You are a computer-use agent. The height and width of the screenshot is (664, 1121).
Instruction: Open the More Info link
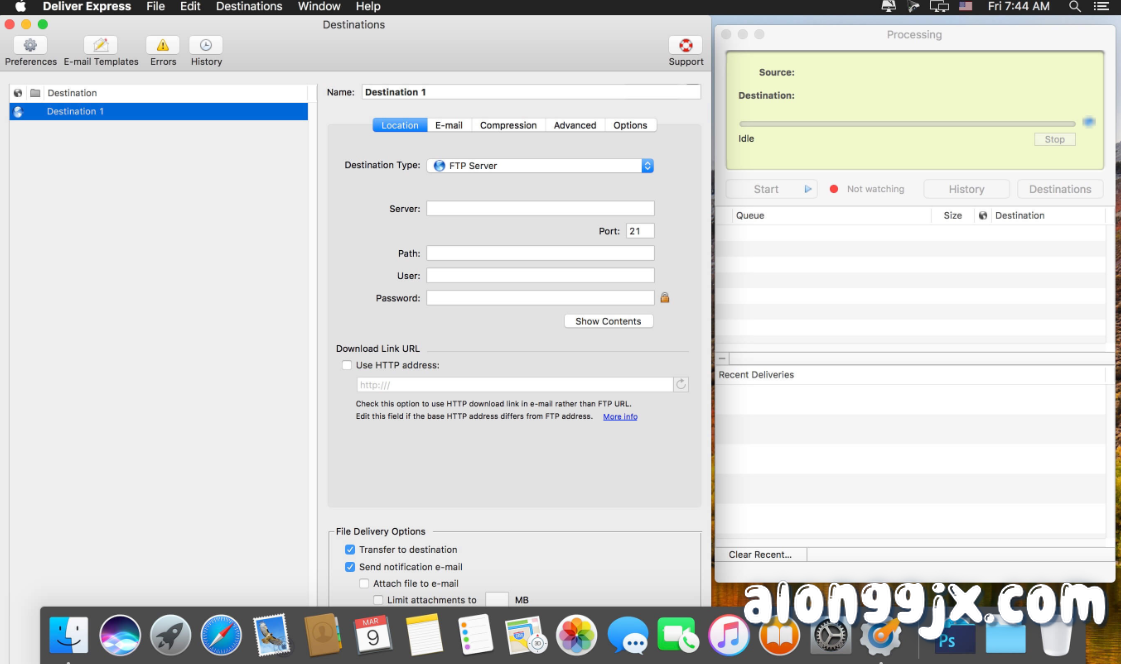[x=620, y=416]
